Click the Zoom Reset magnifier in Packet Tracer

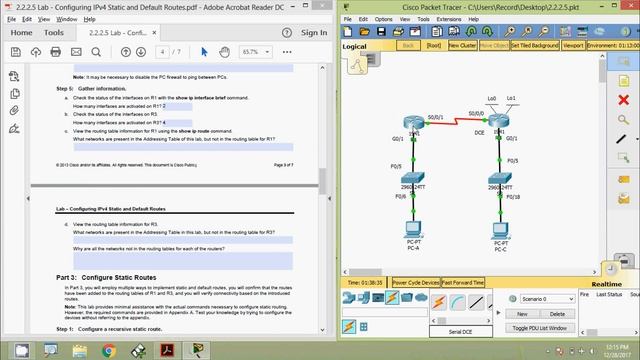tap(527, 31)
